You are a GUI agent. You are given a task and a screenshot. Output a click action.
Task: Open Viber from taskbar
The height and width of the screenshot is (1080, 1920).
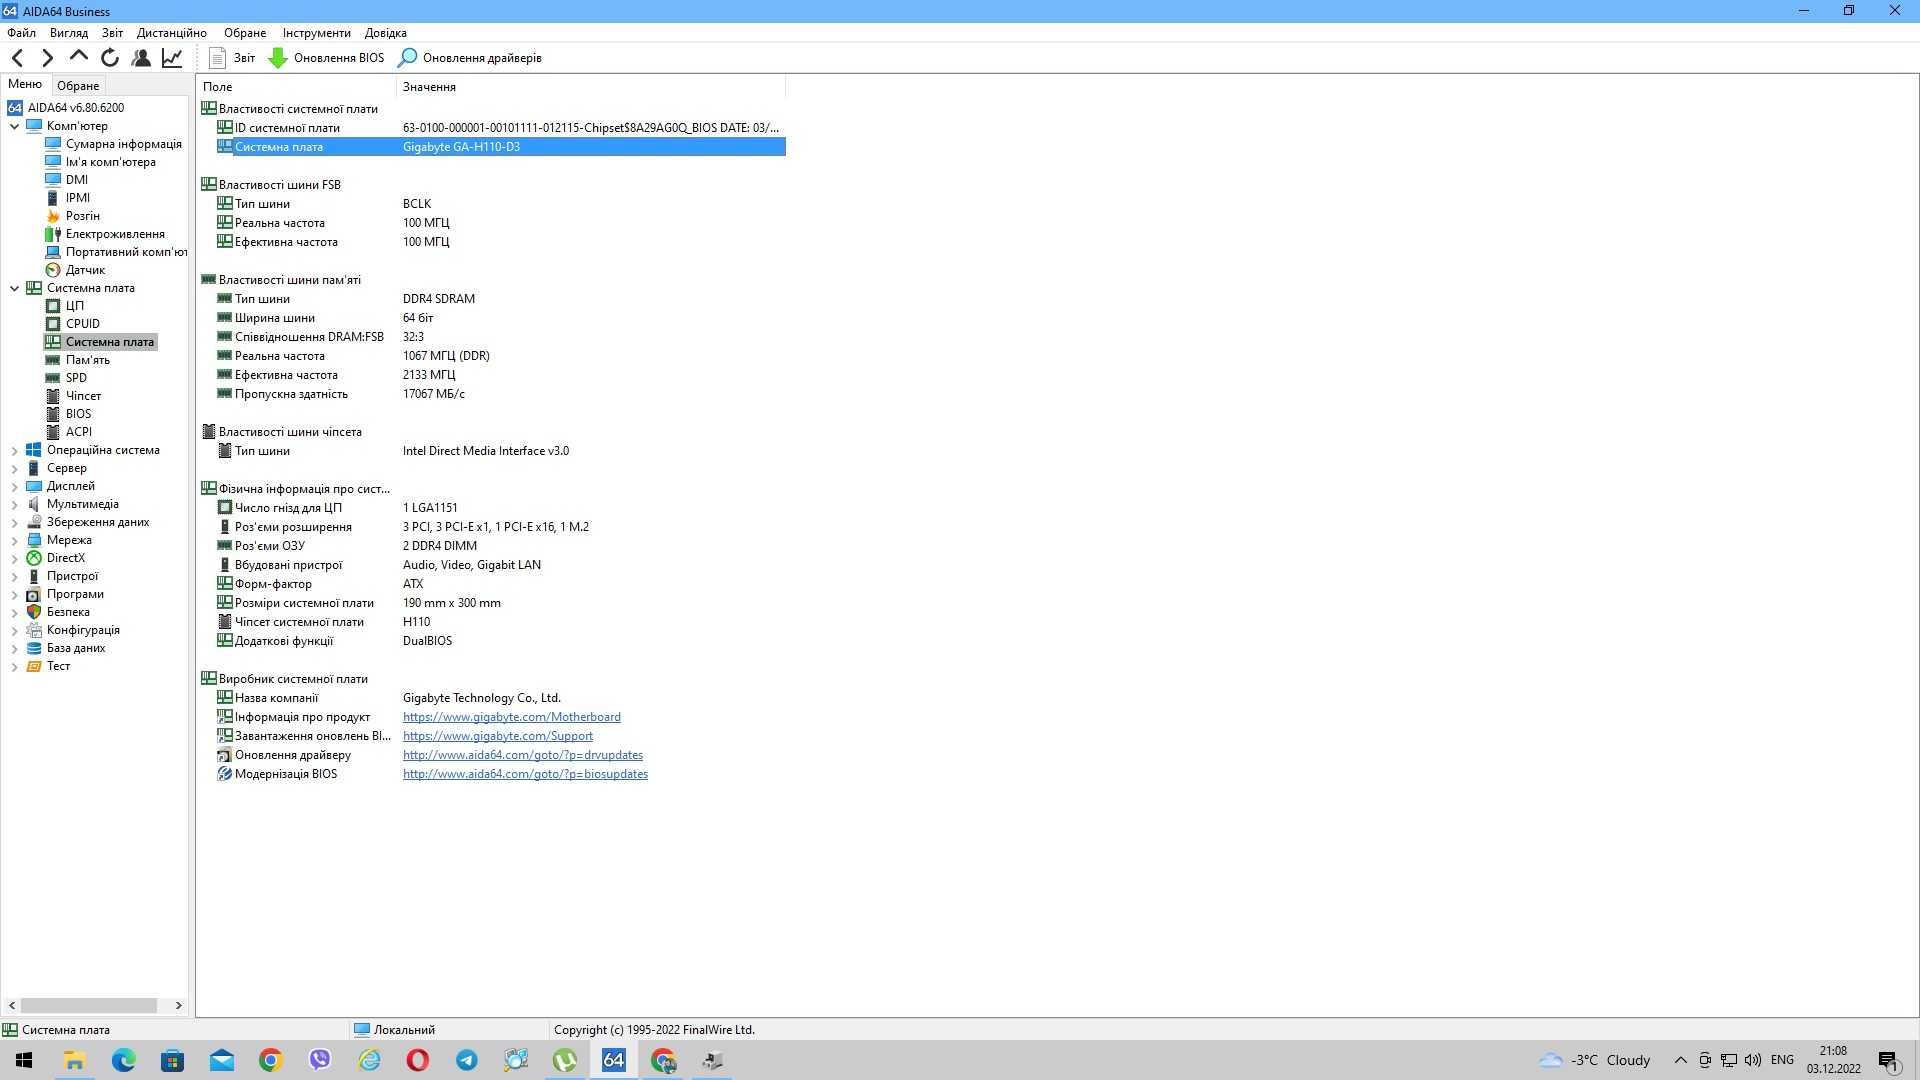pyautogui.click(x=319, y=1060)
